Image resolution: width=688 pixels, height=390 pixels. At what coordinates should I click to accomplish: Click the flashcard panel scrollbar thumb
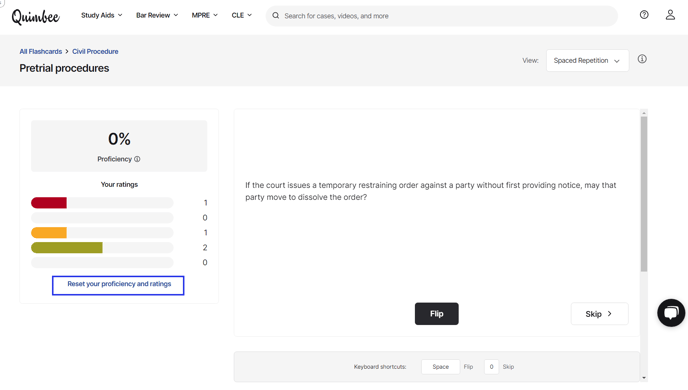pos(644,194)
